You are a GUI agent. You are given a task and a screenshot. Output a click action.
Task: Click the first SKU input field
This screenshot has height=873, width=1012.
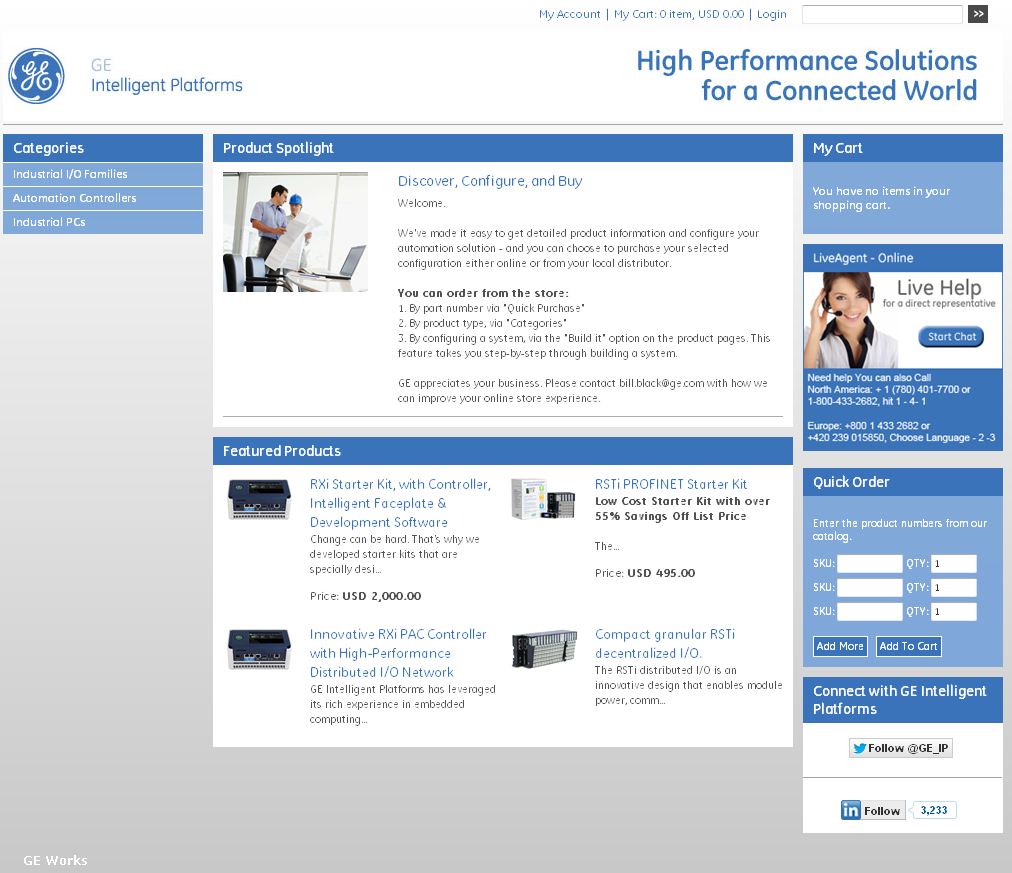tap(869, 563)
